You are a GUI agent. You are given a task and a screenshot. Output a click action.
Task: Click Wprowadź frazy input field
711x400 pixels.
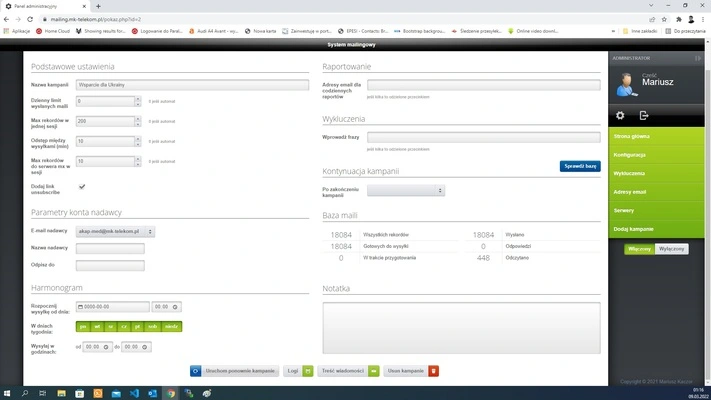[483, 137]
